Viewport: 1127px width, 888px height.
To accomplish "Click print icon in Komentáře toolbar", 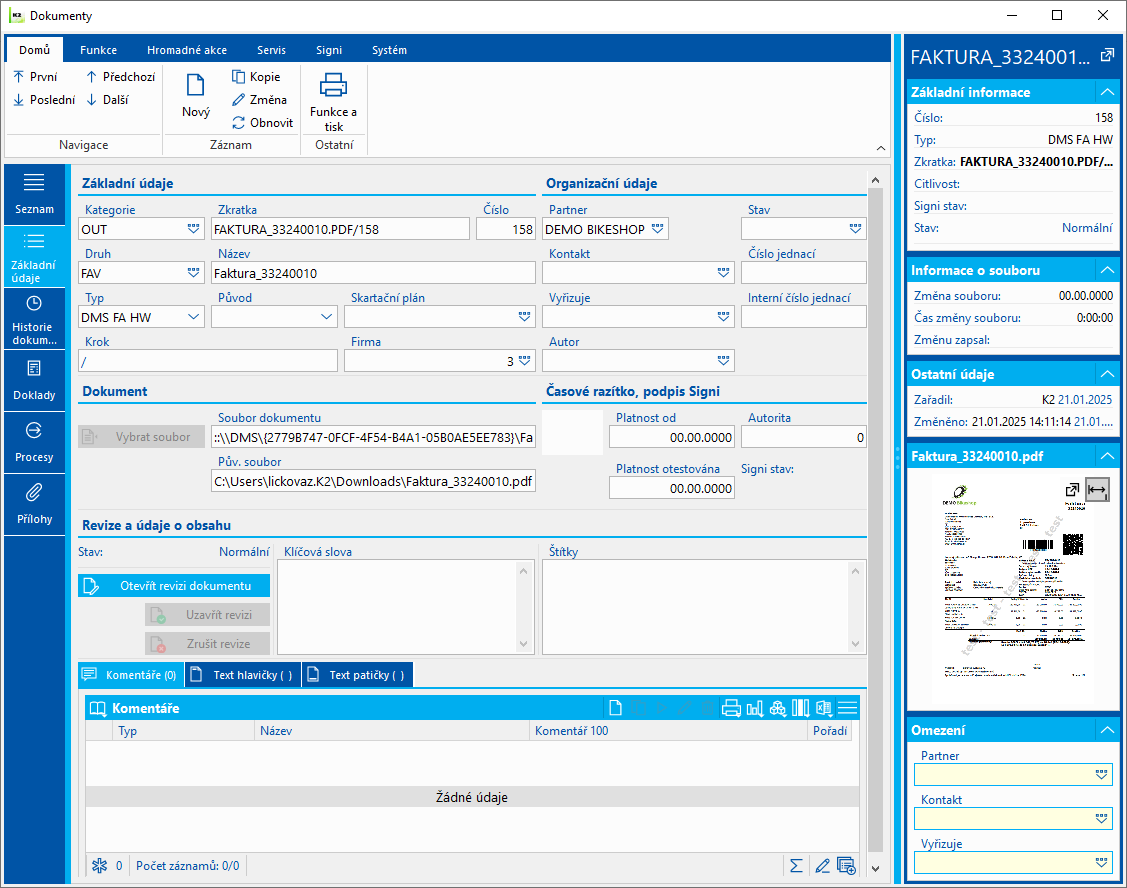I will click(x=731, y=709).
